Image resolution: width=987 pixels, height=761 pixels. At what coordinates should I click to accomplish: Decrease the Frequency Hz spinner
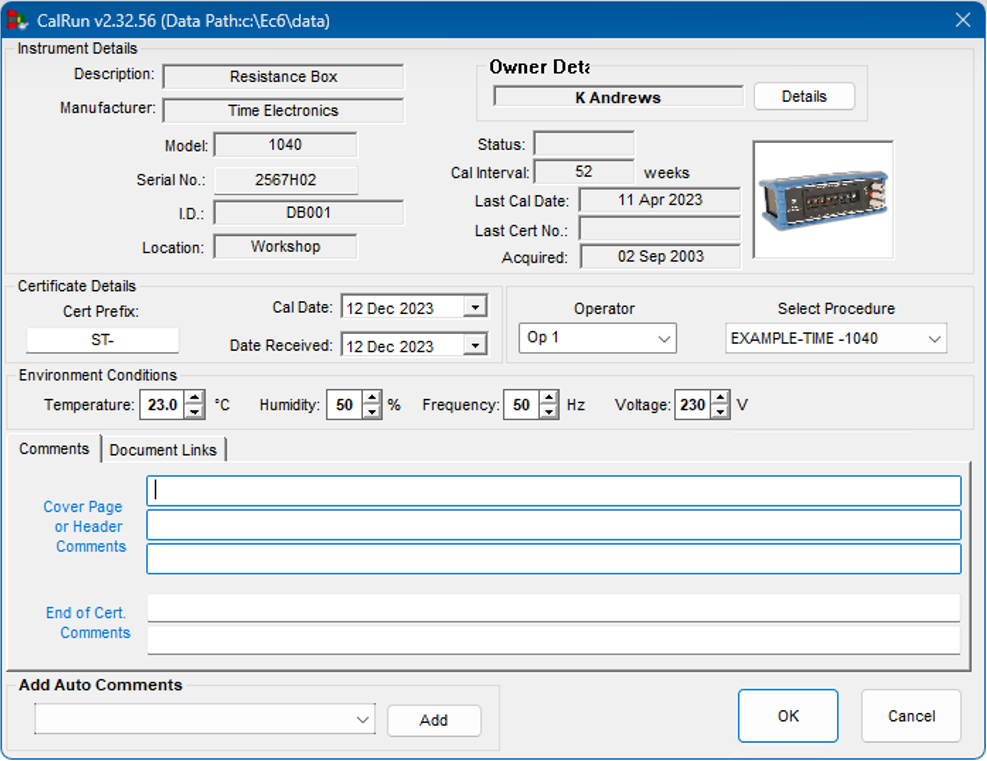pyautogui.click(x=548, y=412)
